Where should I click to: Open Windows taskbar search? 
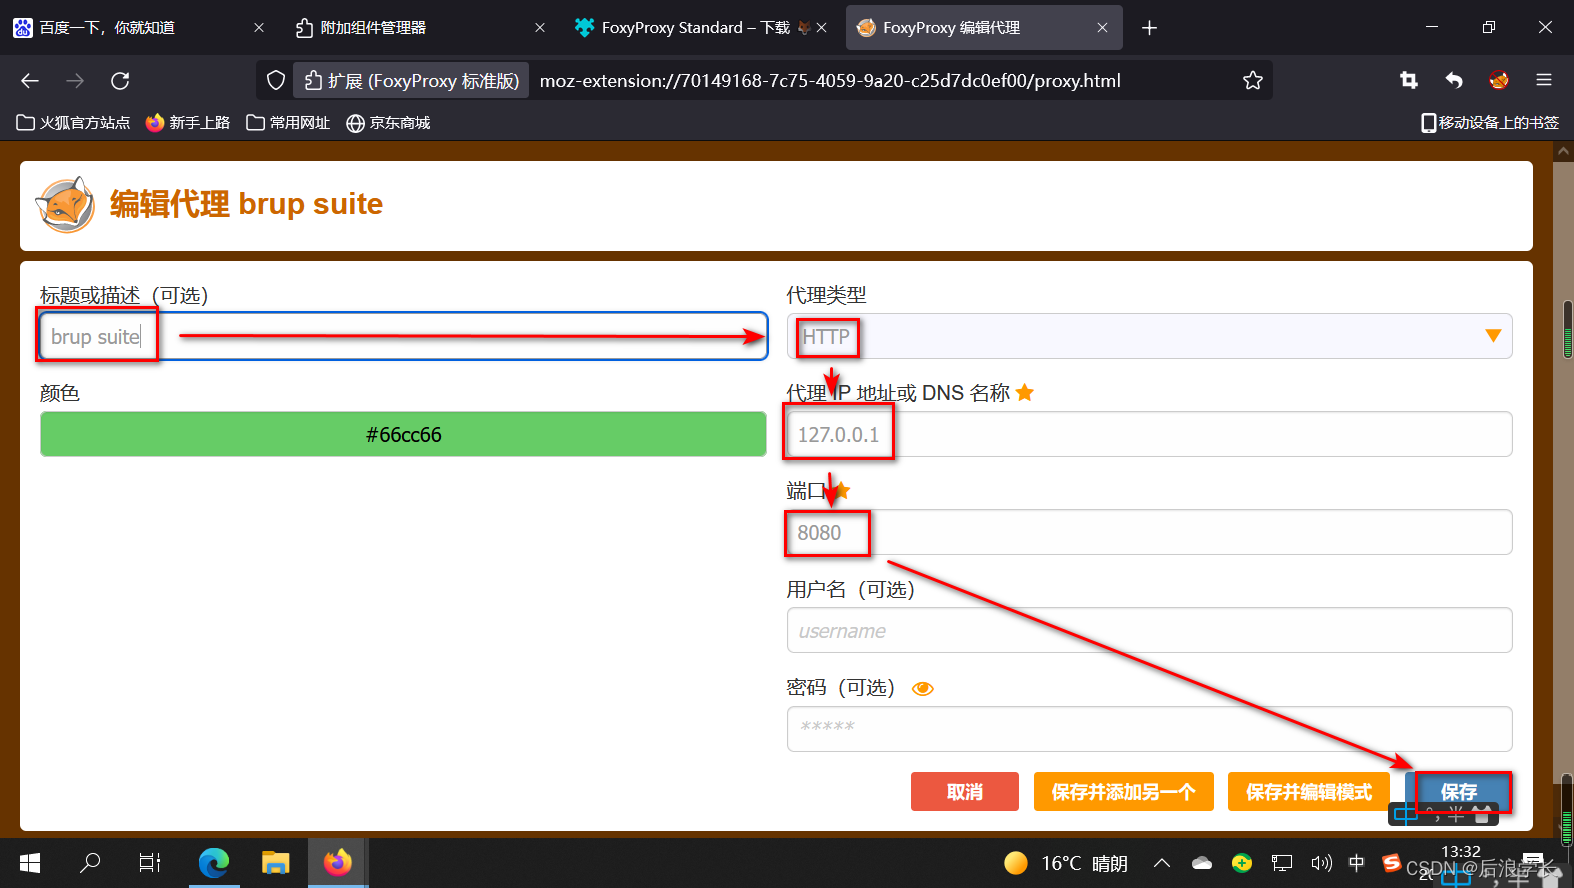(90, 862)
